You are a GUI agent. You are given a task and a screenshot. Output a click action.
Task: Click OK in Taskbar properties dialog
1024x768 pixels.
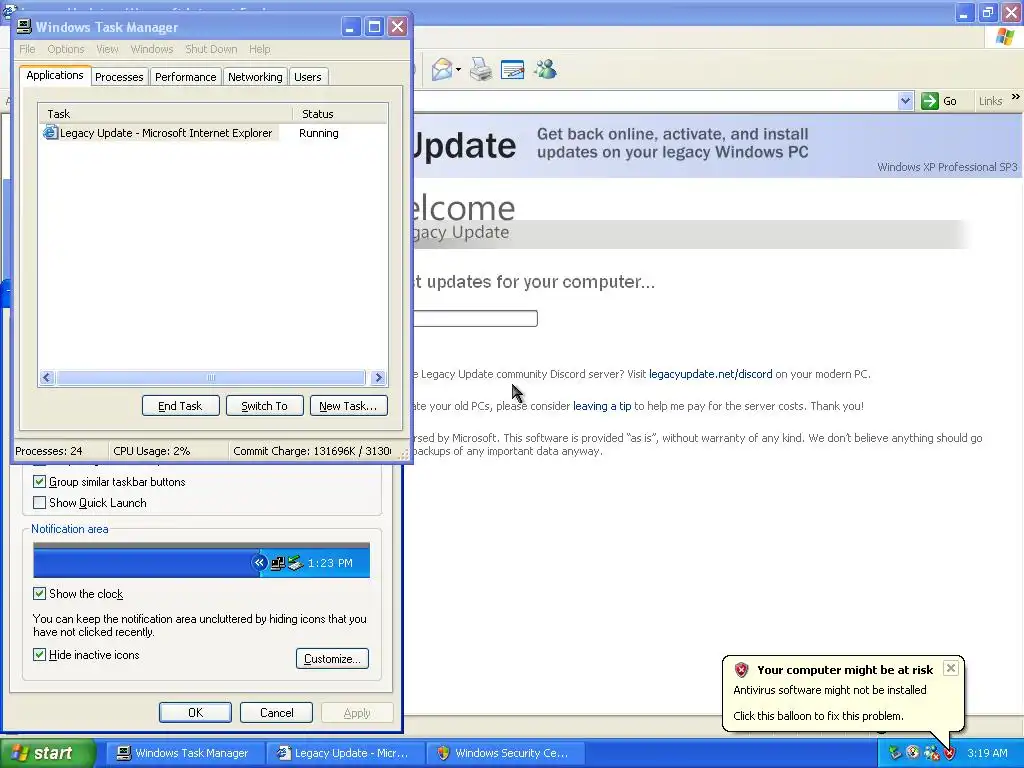(195, 712)
